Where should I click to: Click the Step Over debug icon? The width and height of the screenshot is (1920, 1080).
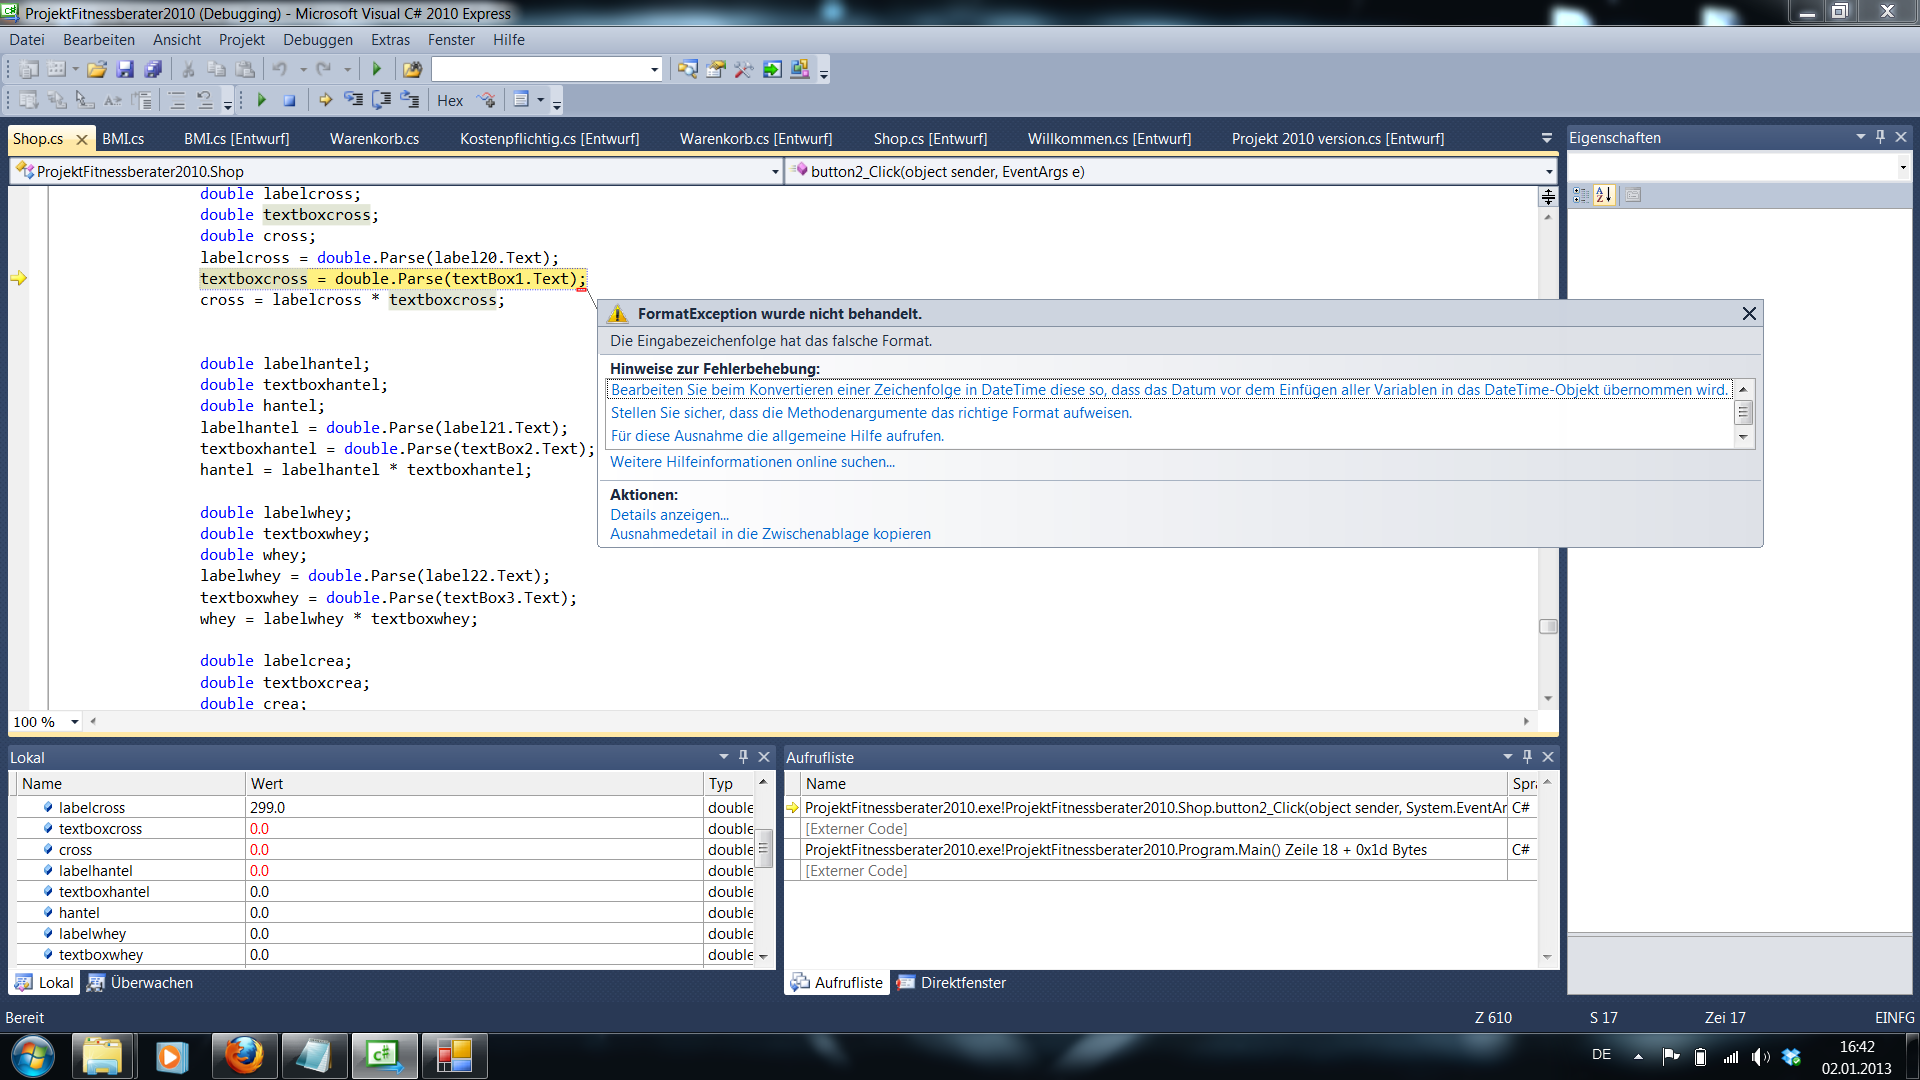tap(381, 100)
